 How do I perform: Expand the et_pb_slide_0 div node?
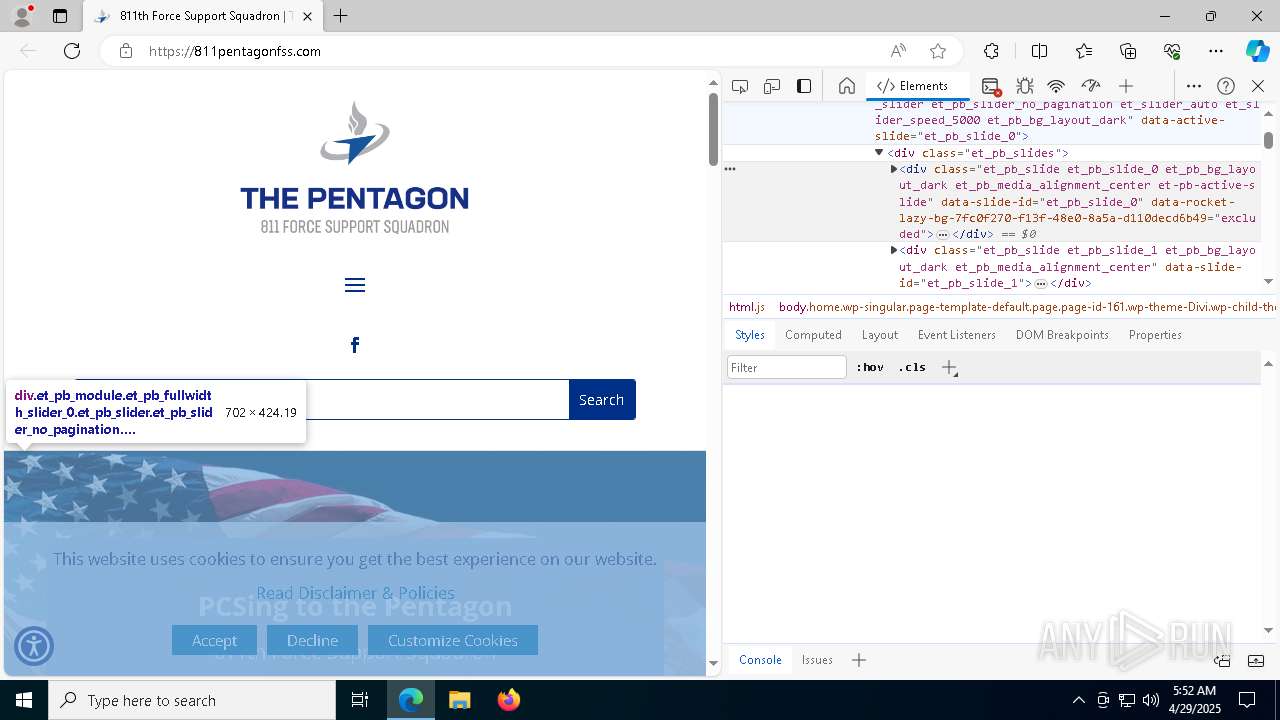(x=894, y=169)
